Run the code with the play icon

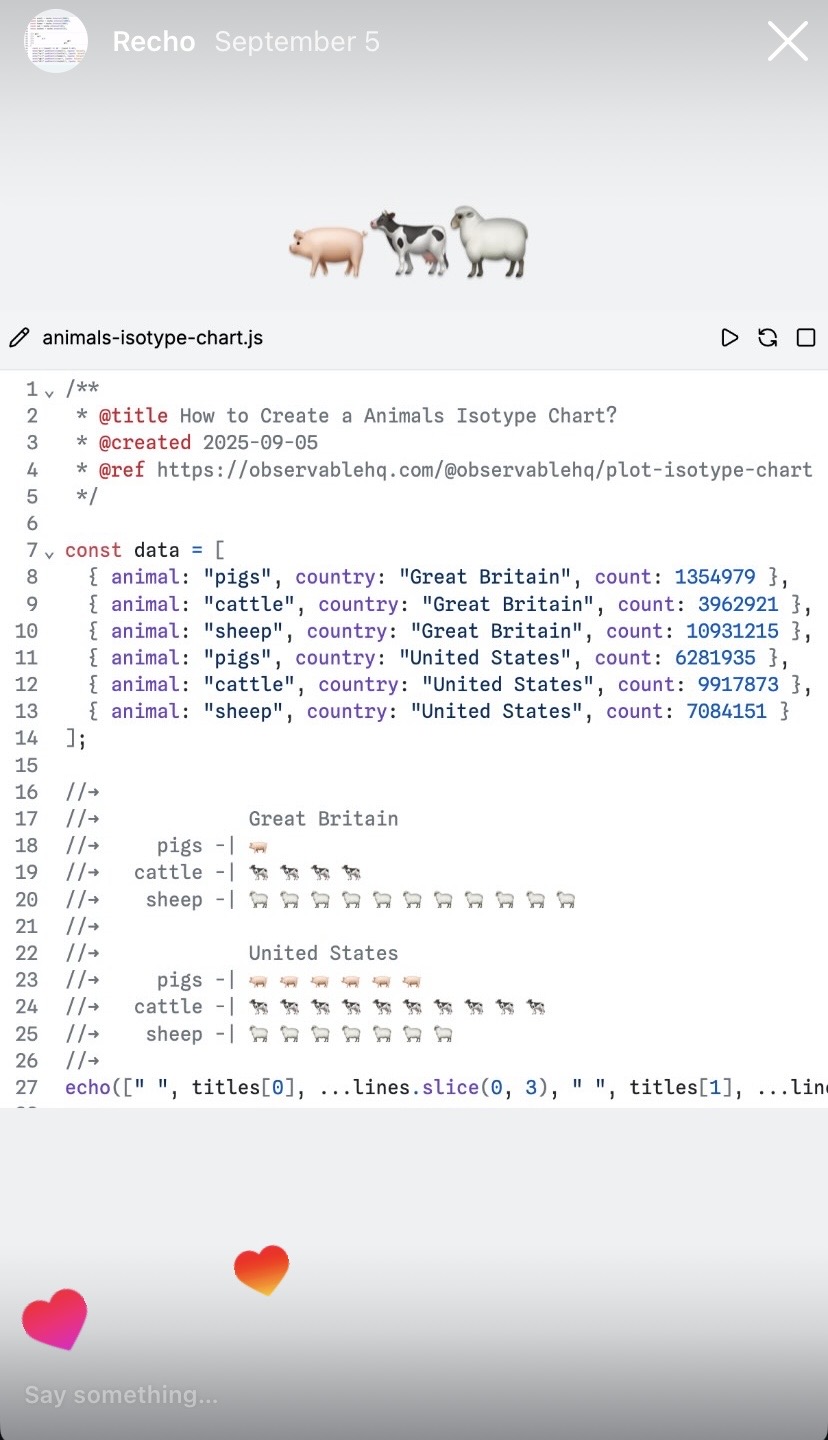point(730,338)
